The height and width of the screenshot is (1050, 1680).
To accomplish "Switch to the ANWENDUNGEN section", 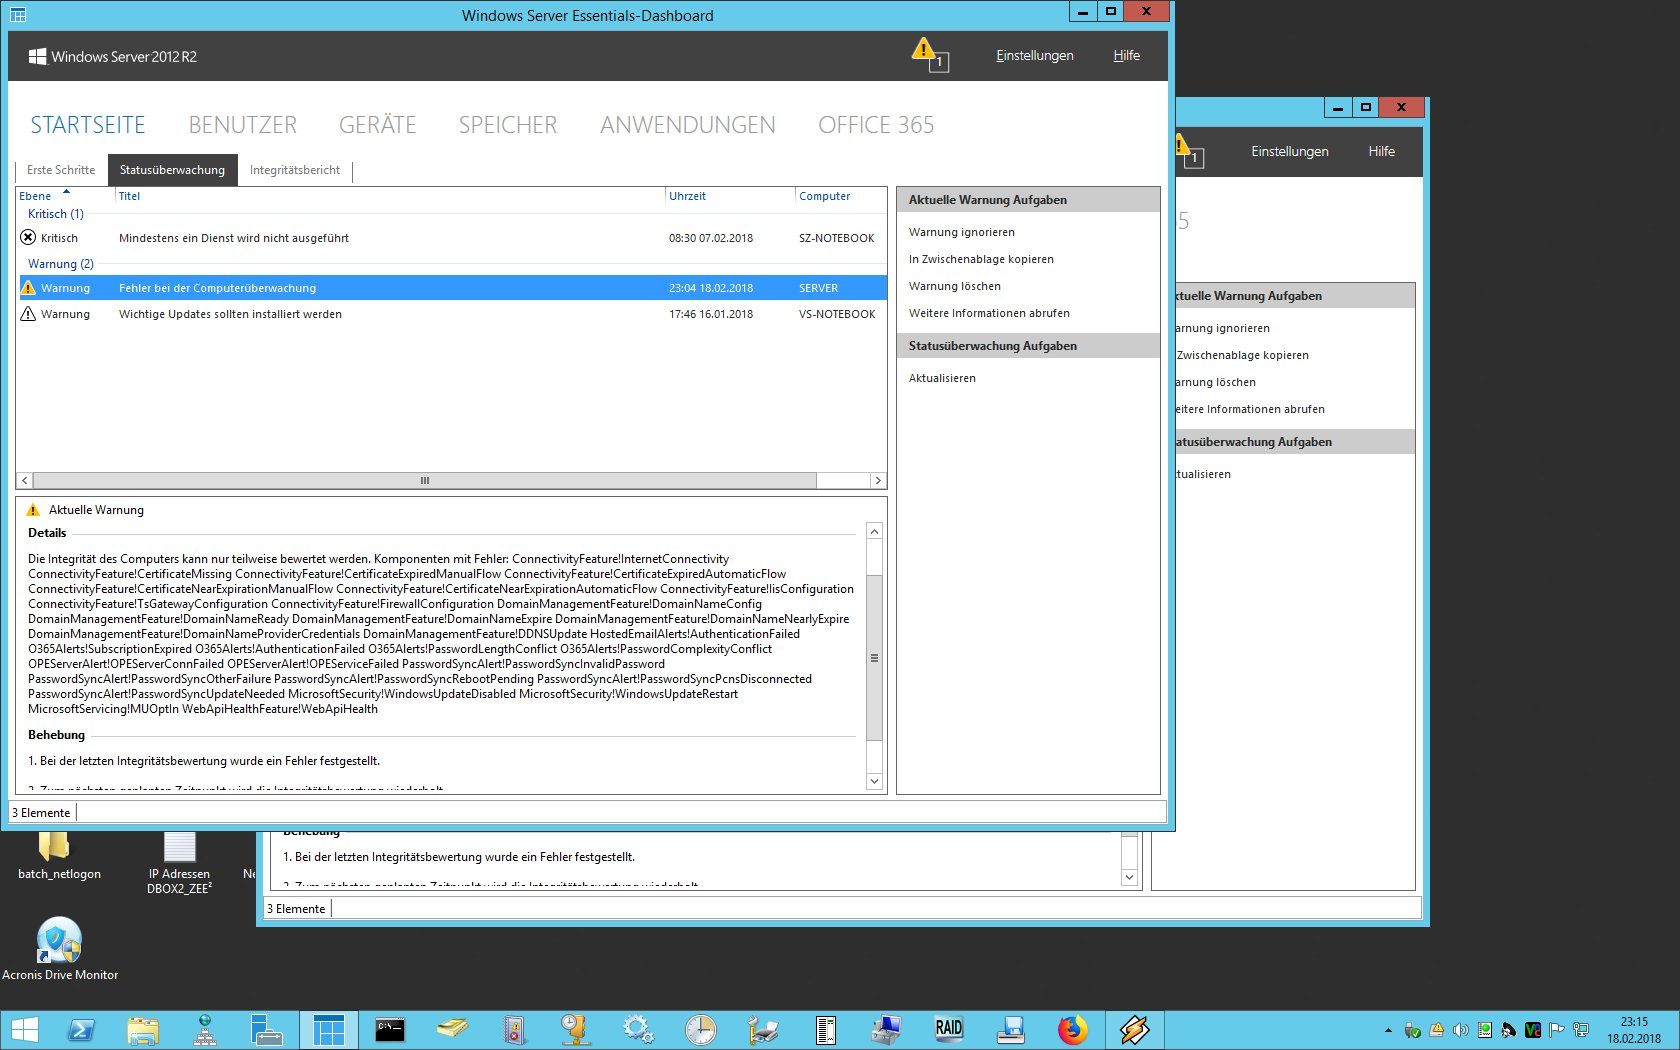I will (x=688, y=125).
